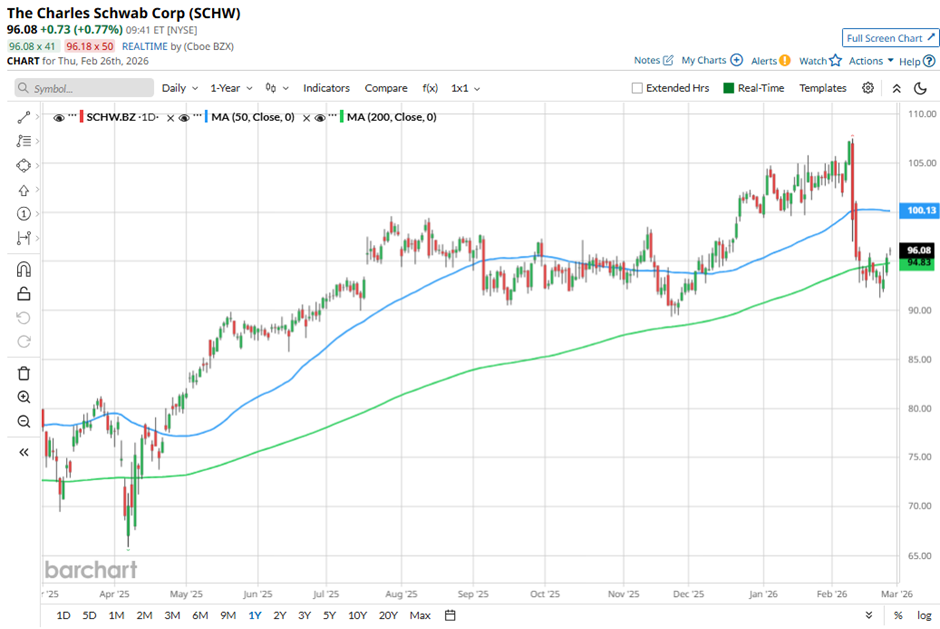
Task: Select the trend line drawing tool
Action: [24, 117]
